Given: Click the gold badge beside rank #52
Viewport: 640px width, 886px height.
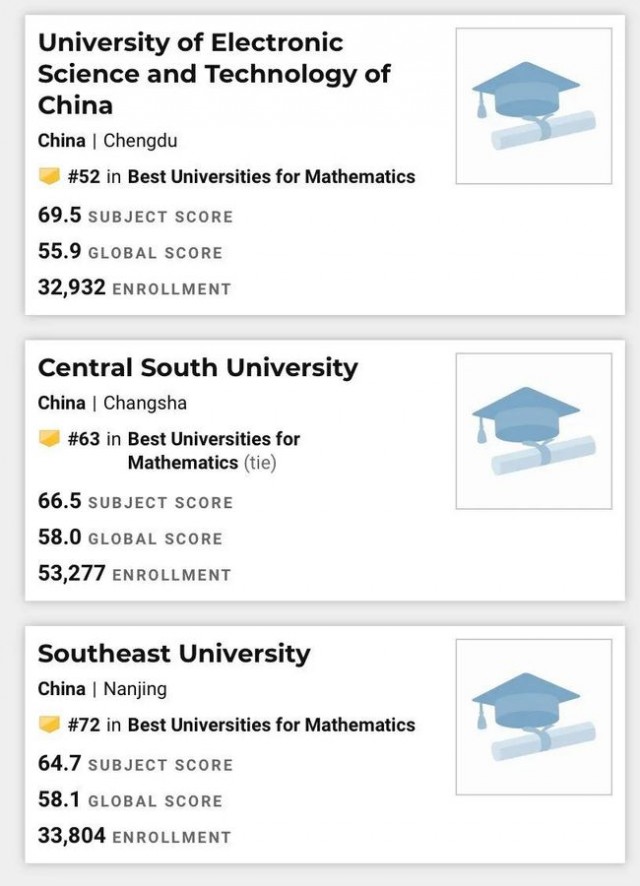Looking at the screenshot, I should (49, 176).
